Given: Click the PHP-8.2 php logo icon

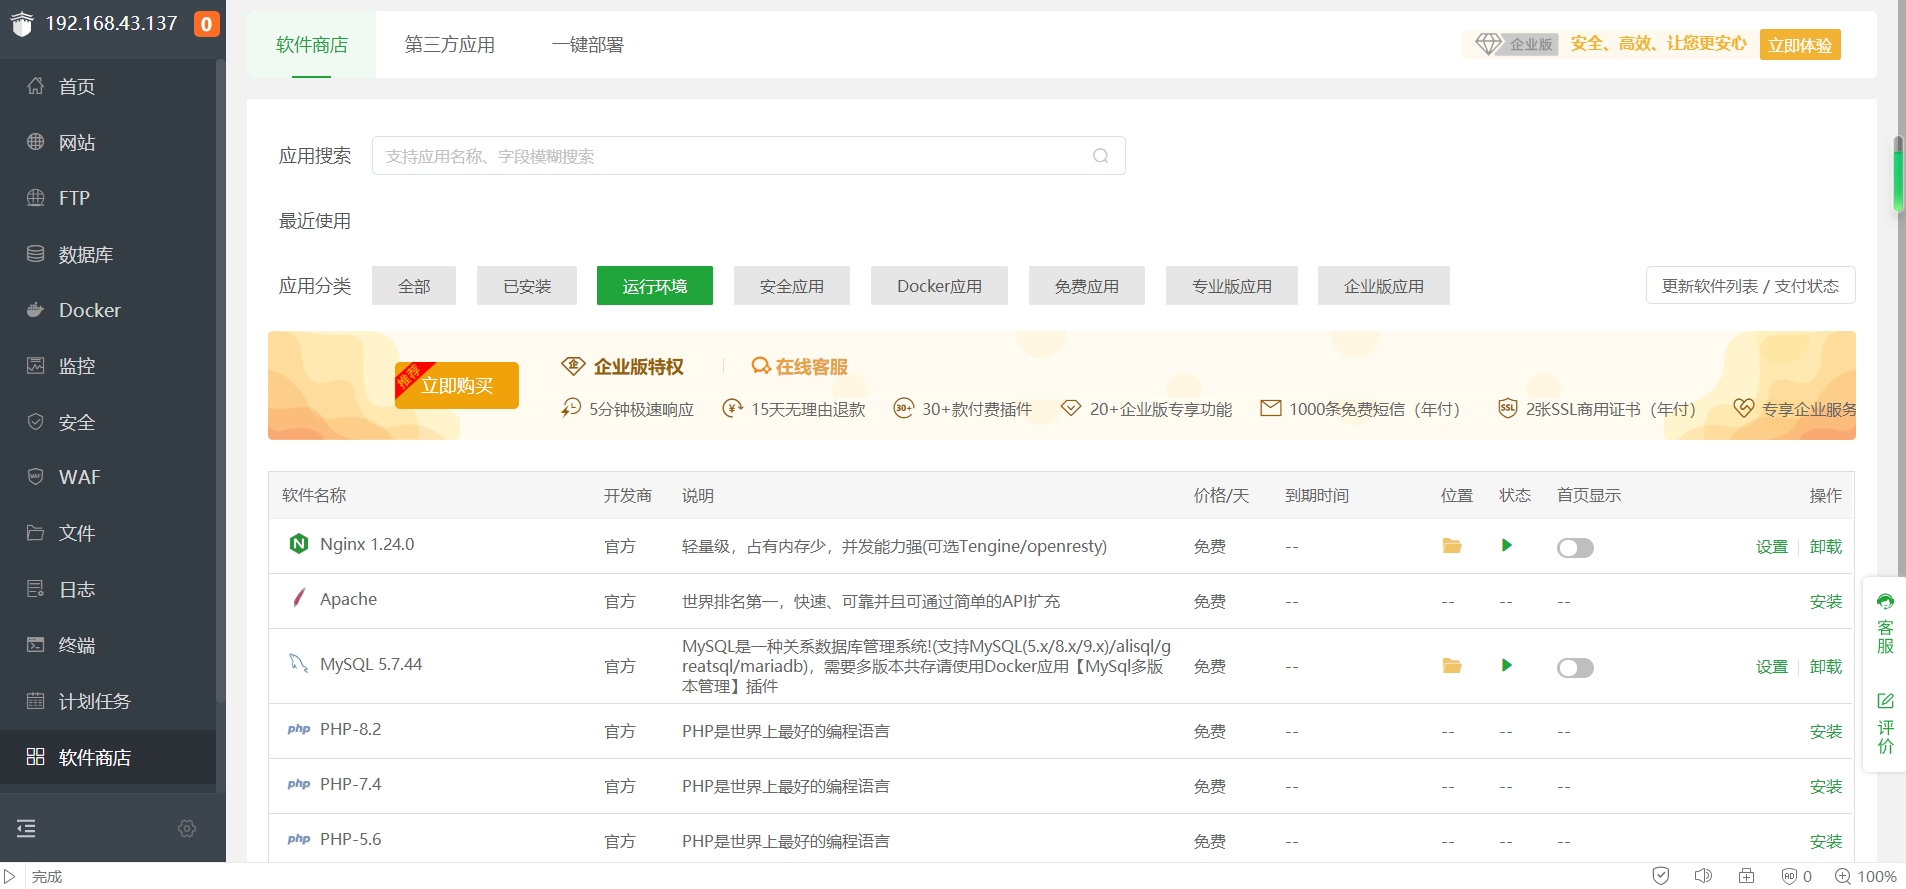Looking at the screenshot, I should coord(299,729).
